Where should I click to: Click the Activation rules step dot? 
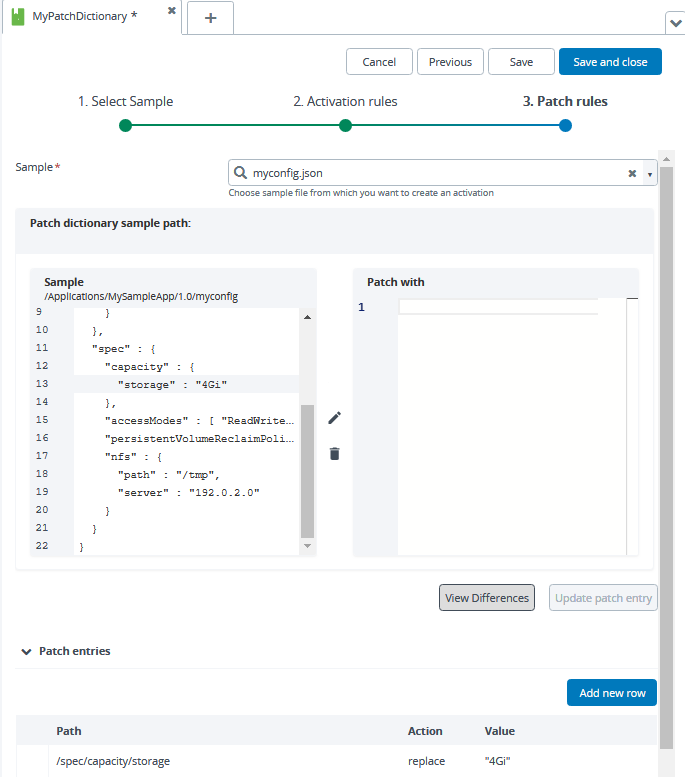tap(345, 125)
